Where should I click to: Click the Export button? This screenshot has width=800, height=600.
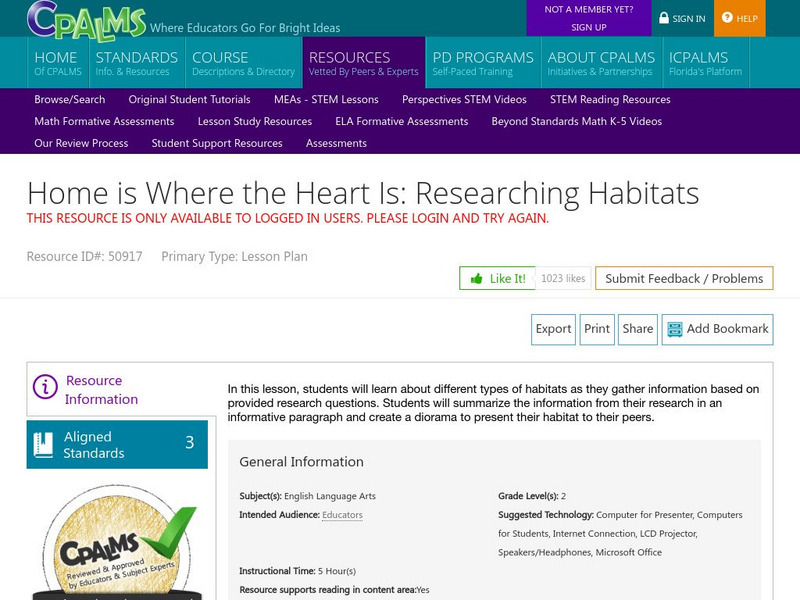pyautogui.click(x=553, y=329)
